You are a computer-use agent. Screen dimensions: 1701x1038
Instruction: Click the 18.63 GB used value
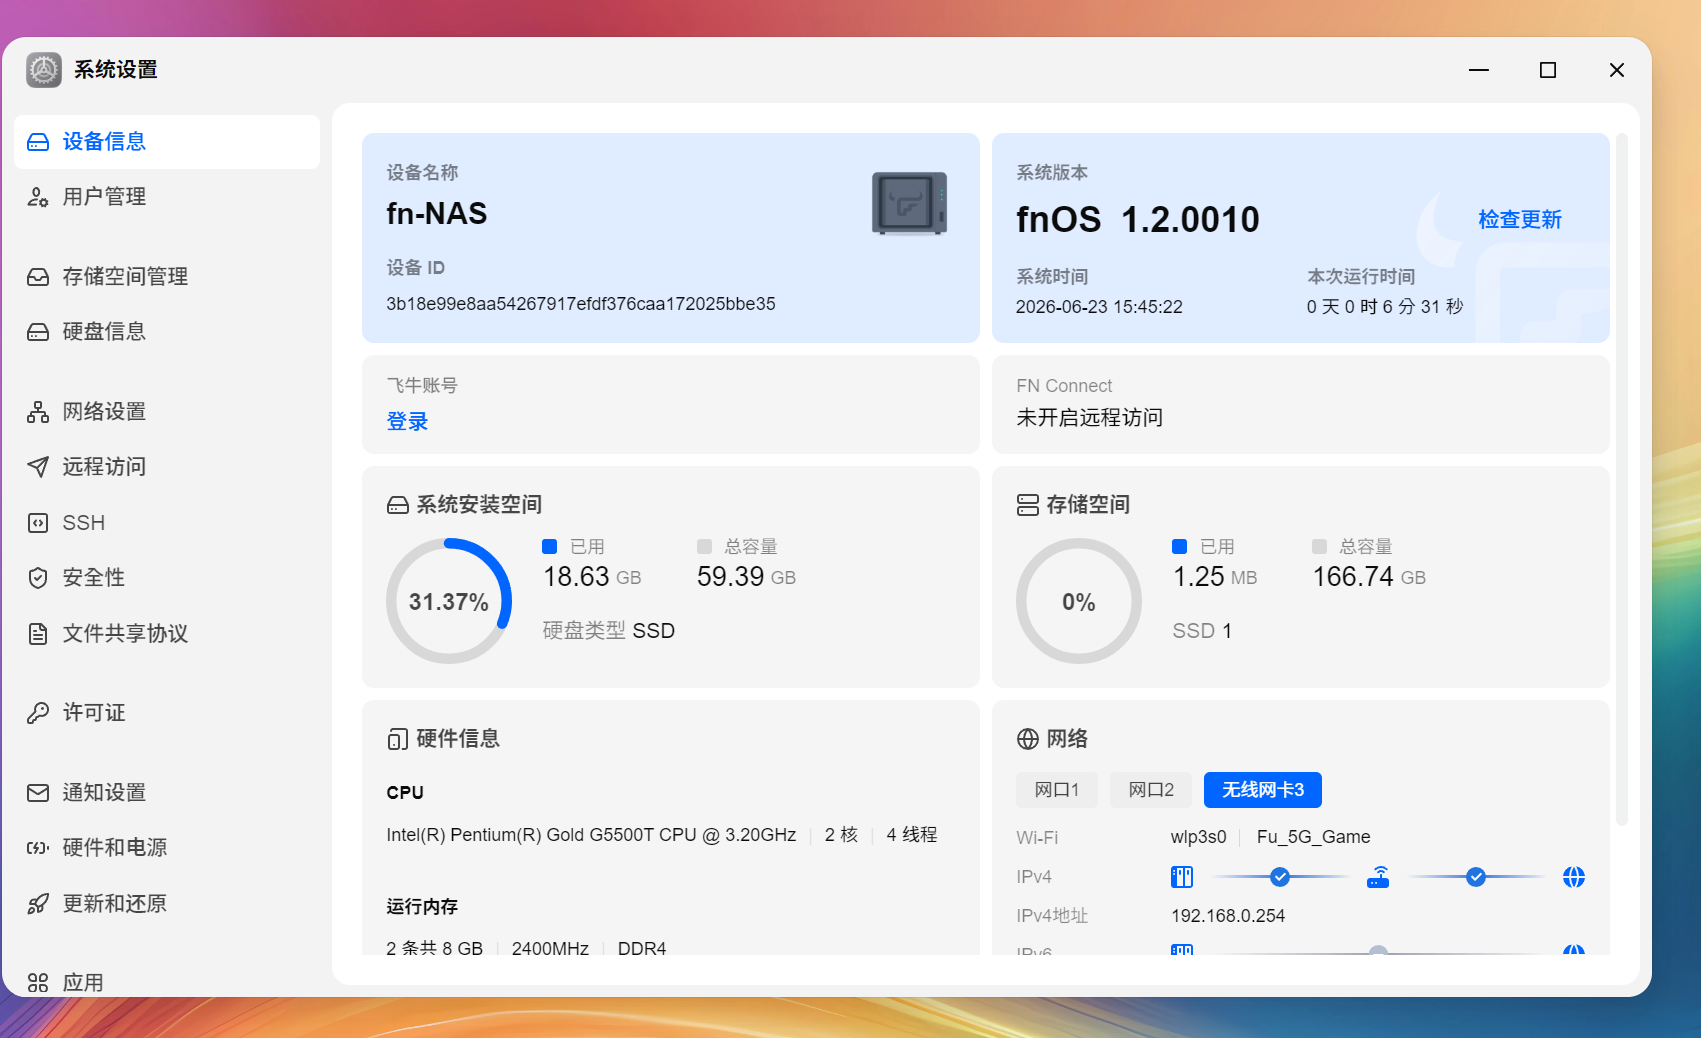592,577
